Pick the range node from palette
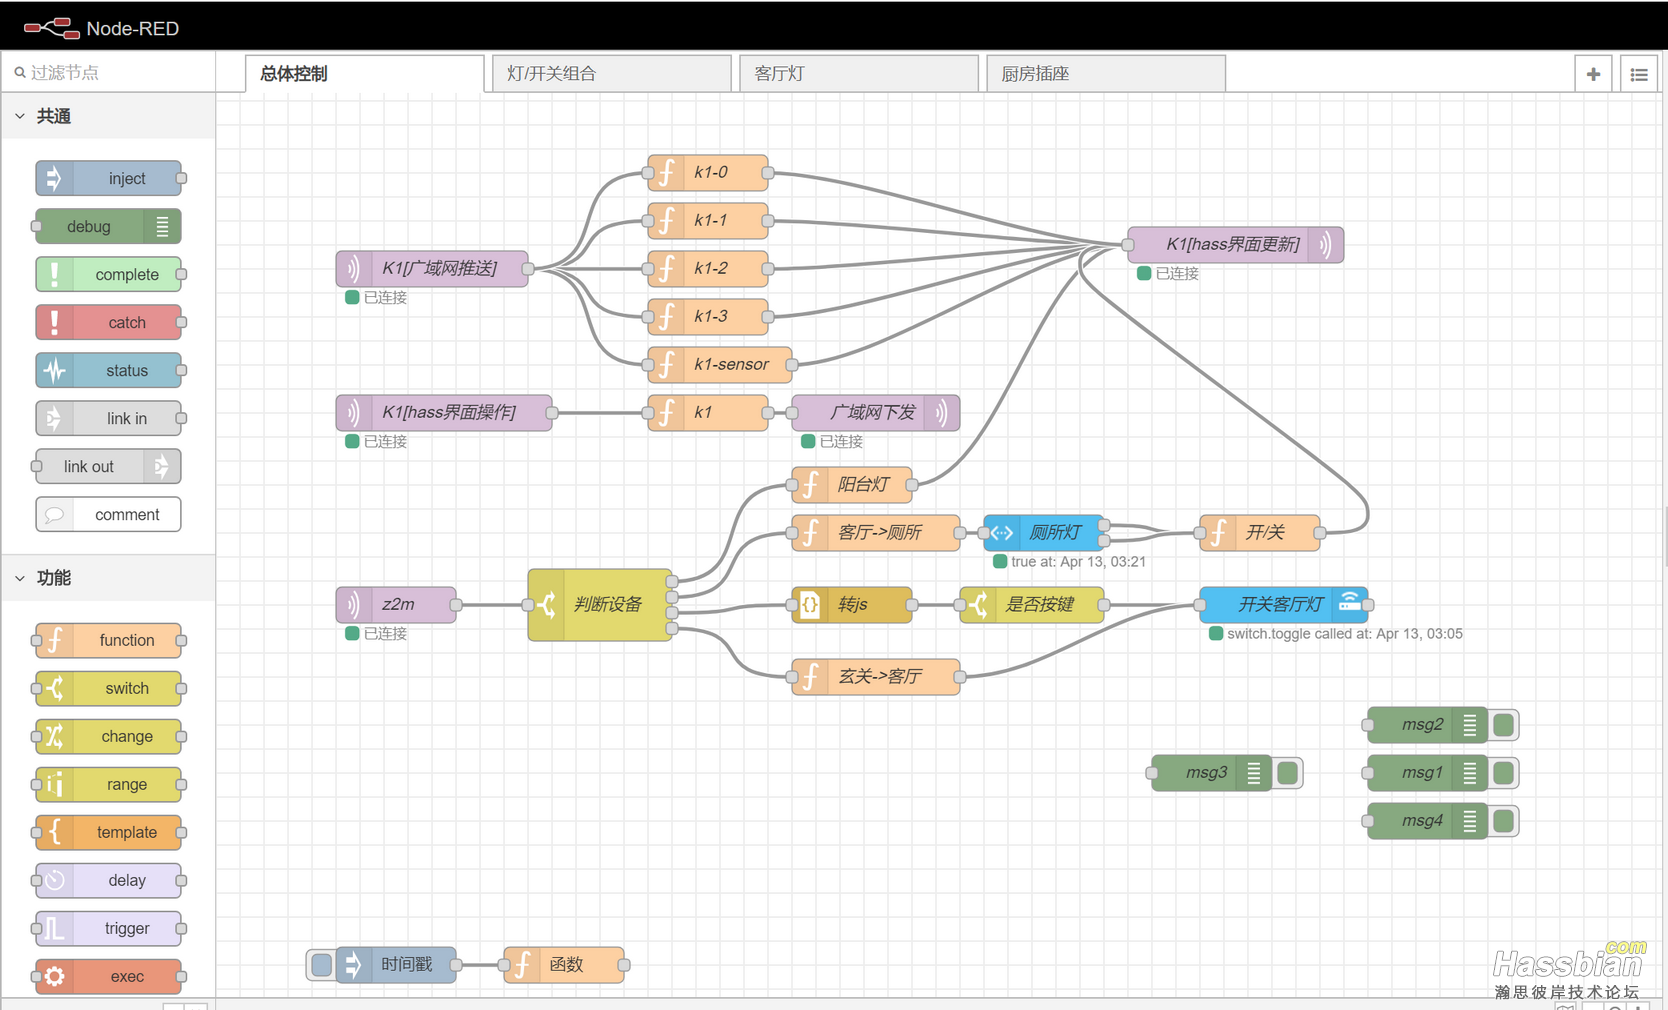This screenshot has height=1010, width=1668. pyautogui.click(x=108, y=784)
